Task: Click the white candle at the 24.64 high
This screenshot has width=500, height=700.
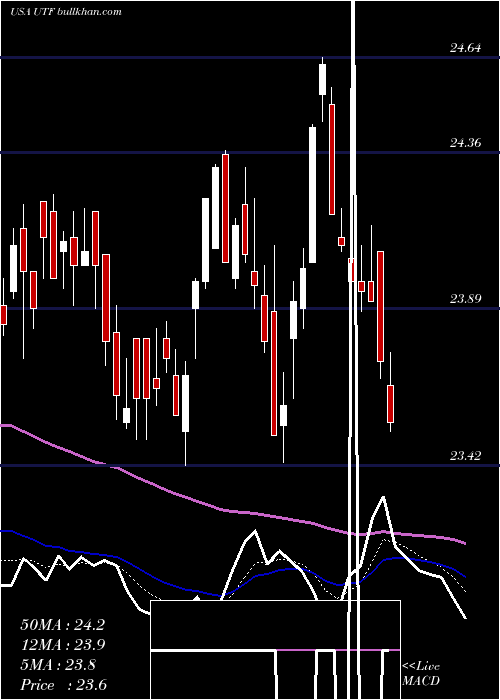Action: tap(322, 79)
